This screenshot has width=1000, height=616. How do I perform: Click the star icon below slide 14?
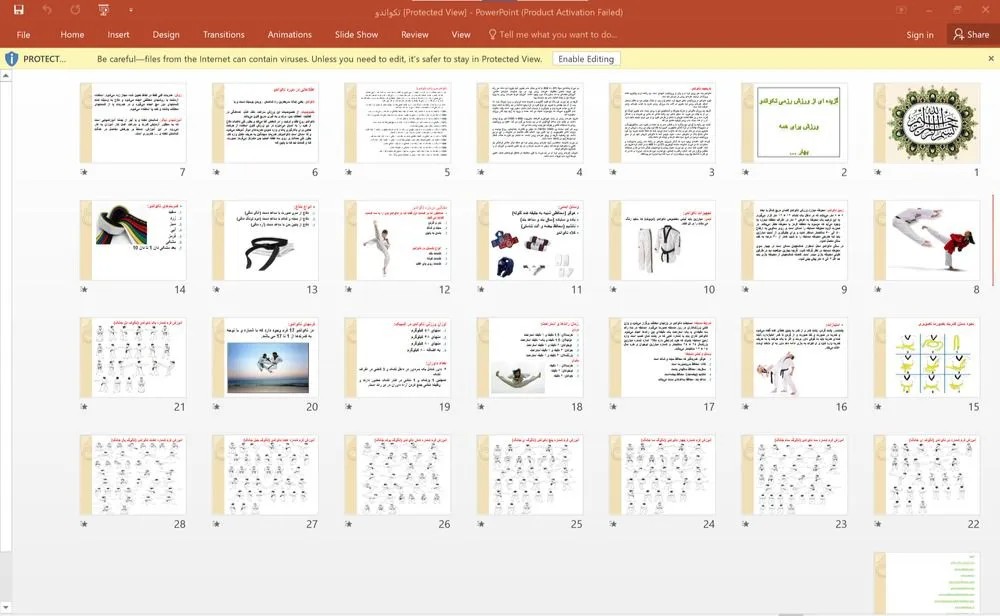(84, 290)
